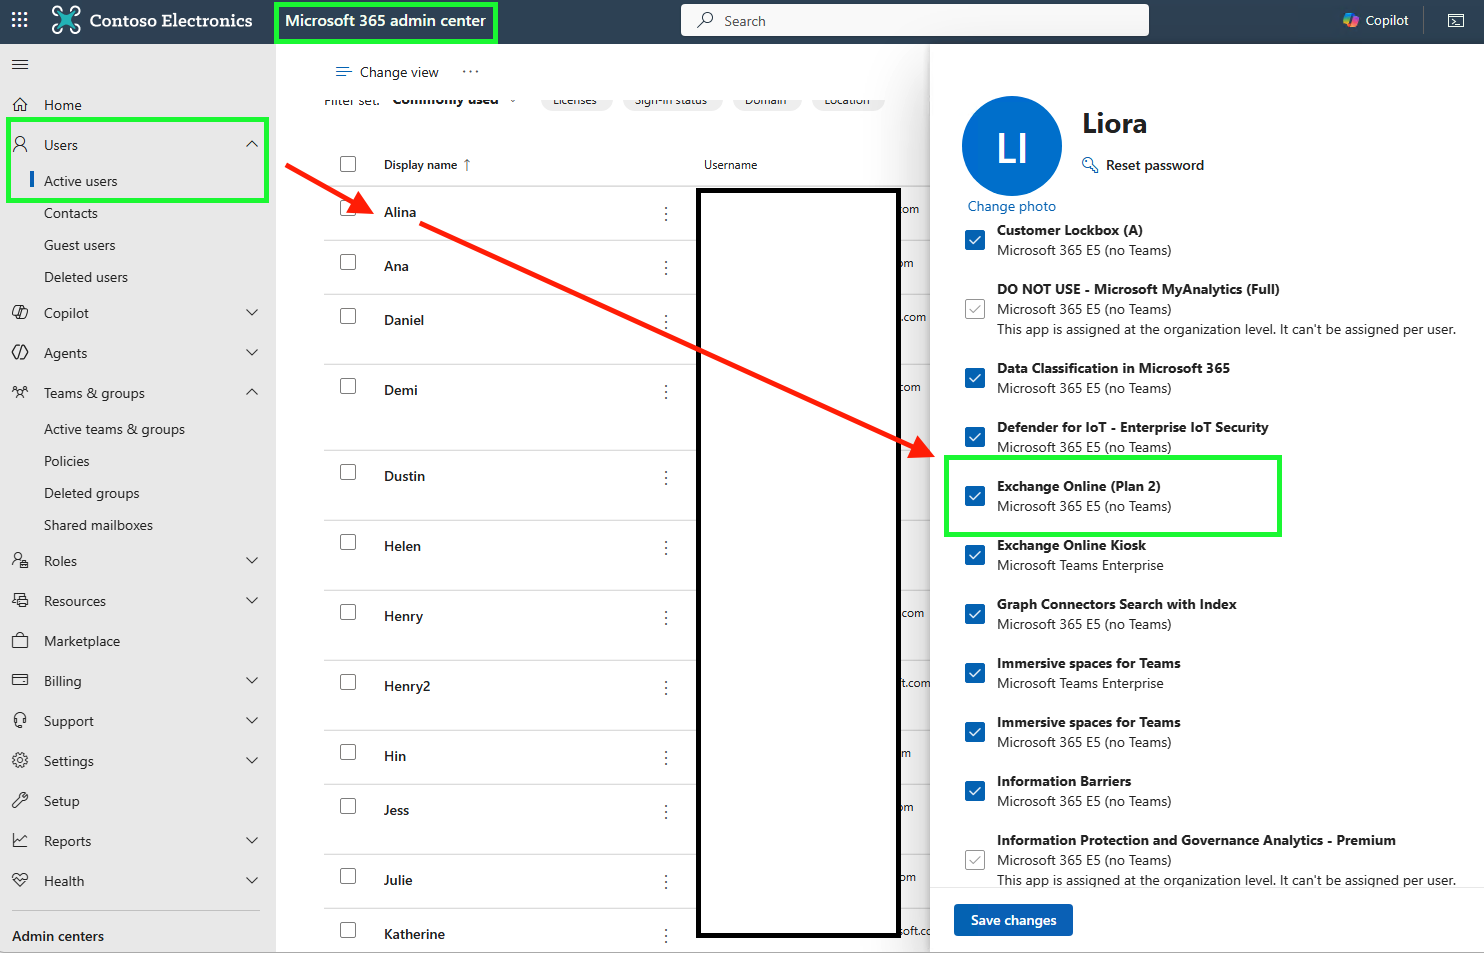
Task: Tick the checkbox for Daniel
Action: (348, 316)
